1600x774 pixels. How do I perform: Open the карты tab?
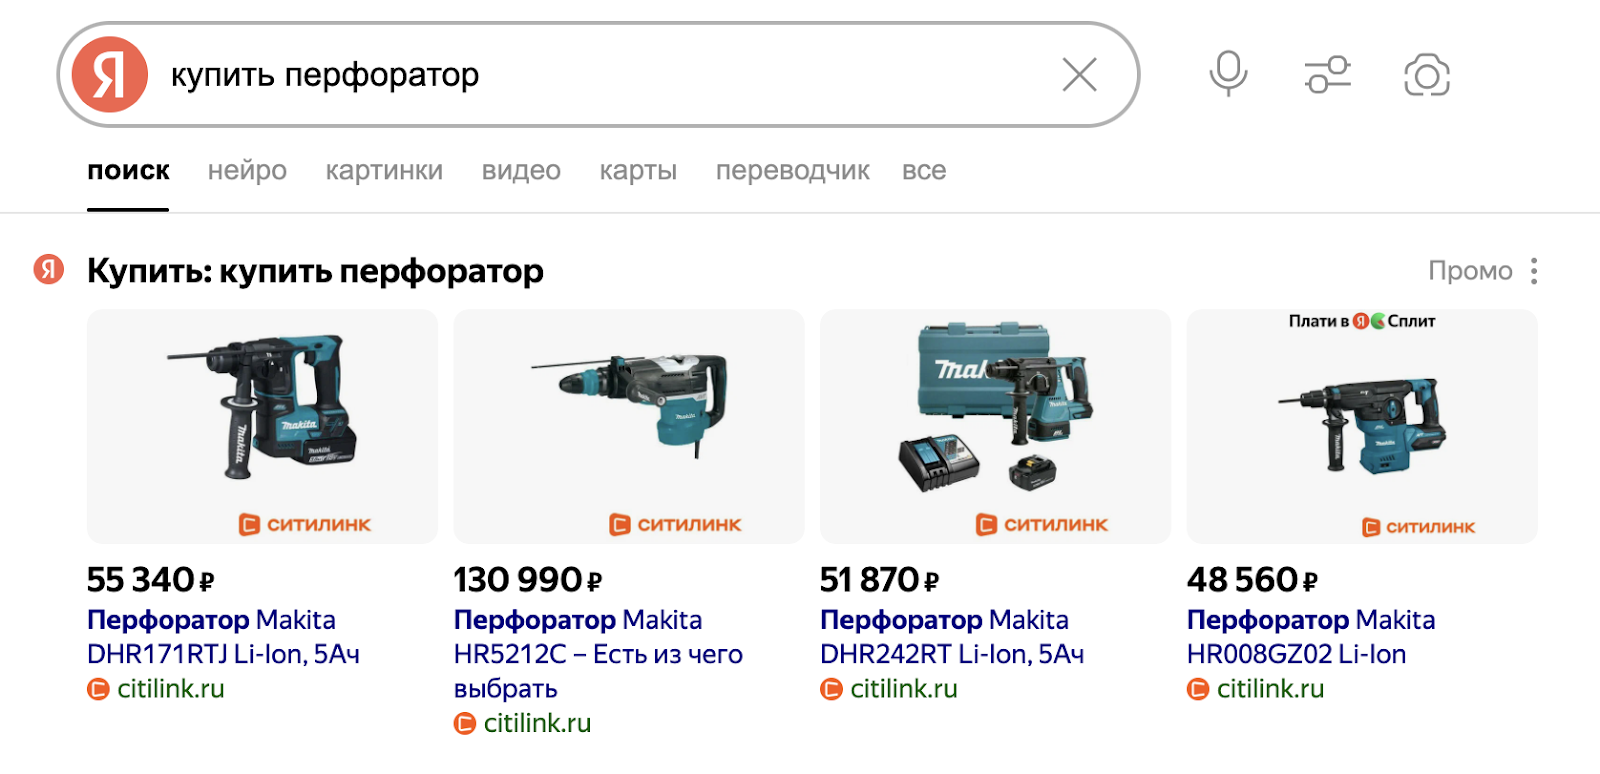point(638,171)
